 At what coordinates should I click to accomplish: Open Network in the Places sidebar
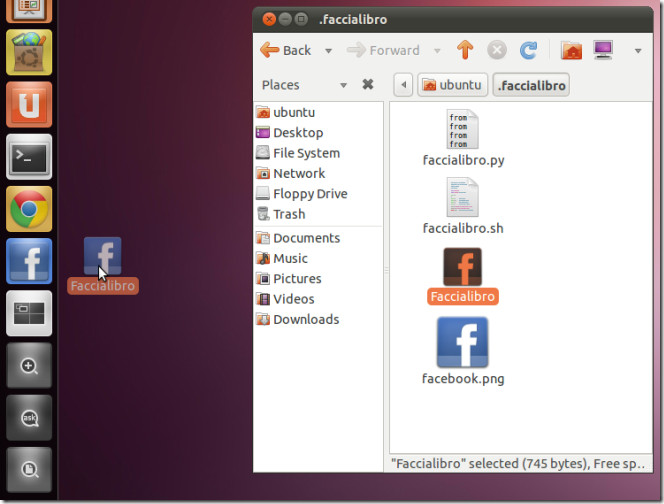[x=318, y=173]
